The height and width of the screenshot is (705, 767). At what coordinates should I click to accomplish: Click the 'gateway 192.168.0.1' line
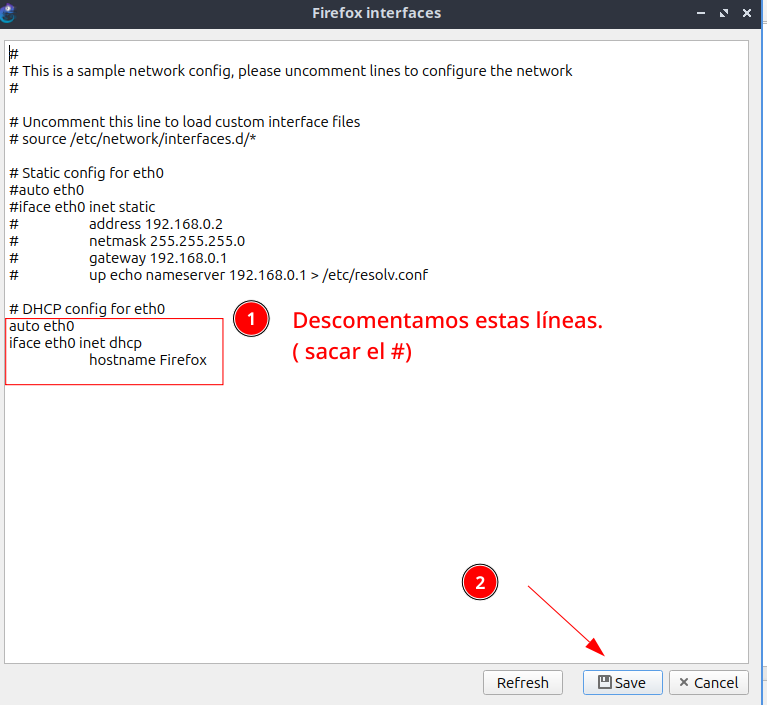pos(157,258)
